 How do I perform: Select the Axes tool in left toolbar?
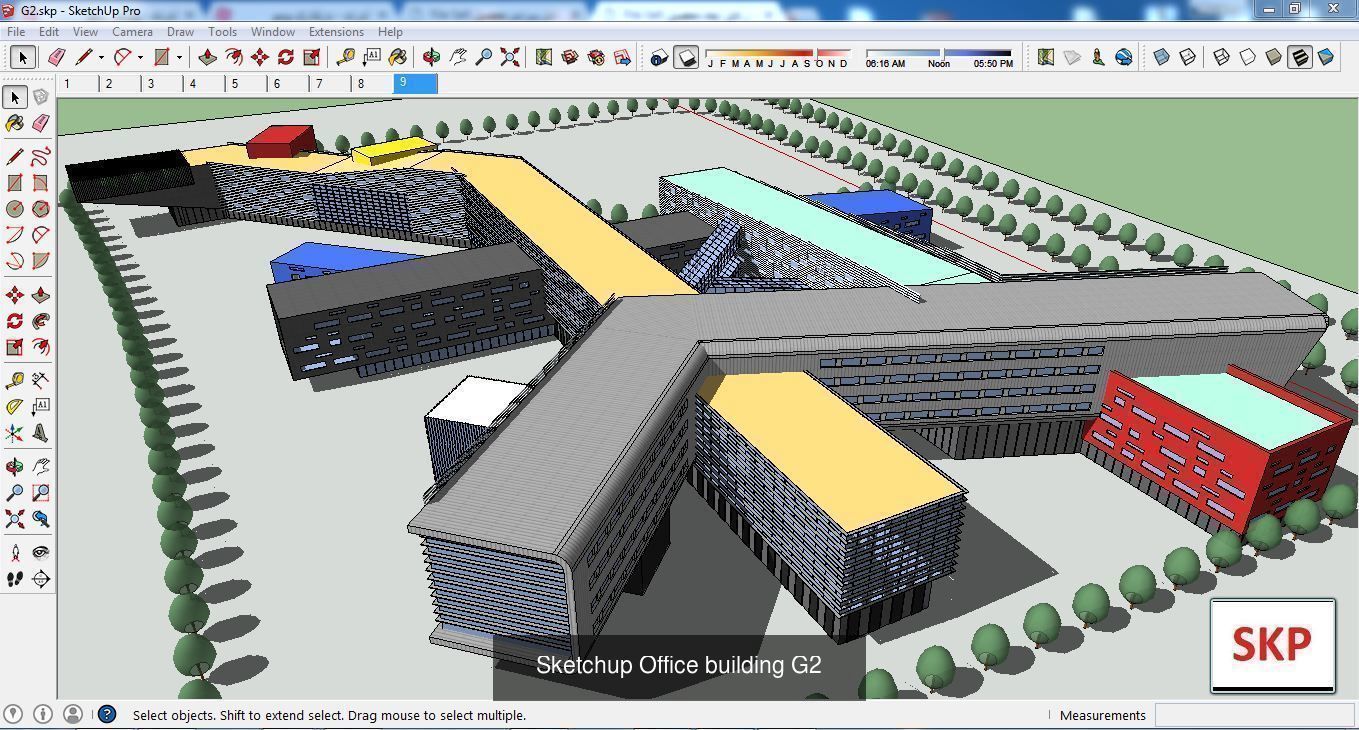click(15, 433)
